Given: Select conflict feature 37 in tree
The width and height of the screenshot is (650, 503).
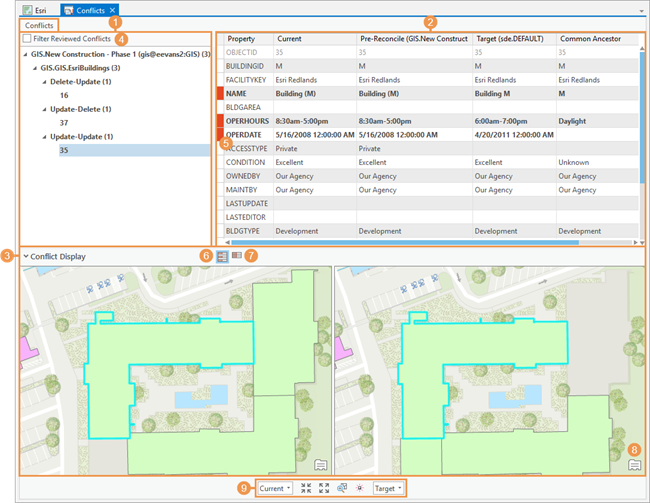Looking at the screenshot, I should pos(64,123).
